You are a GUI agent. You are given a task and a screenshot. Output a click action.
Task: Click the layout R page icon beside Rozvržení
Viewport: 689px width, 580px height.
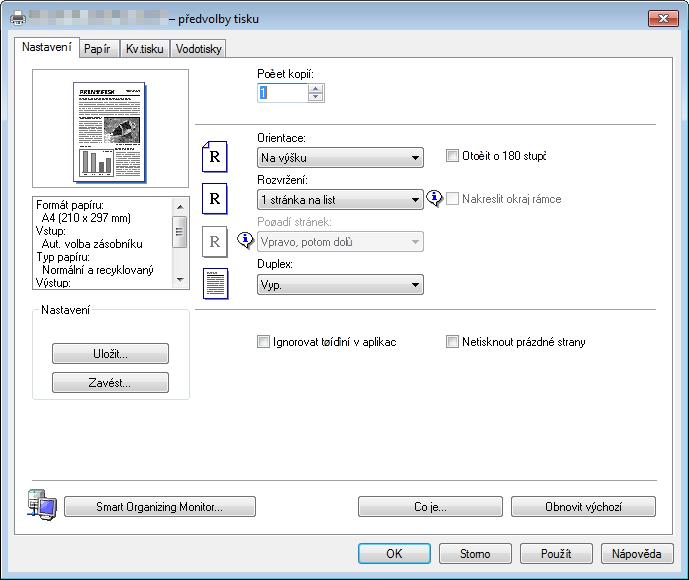tap(214, 199)
